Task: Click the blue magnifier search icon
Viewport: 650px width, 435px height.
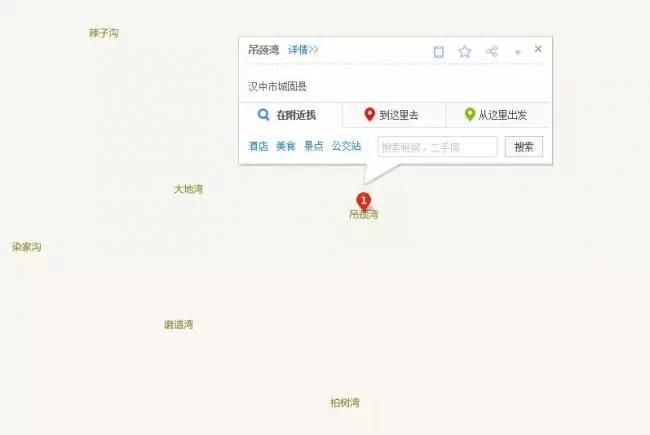Action: [x=263, y=114]
